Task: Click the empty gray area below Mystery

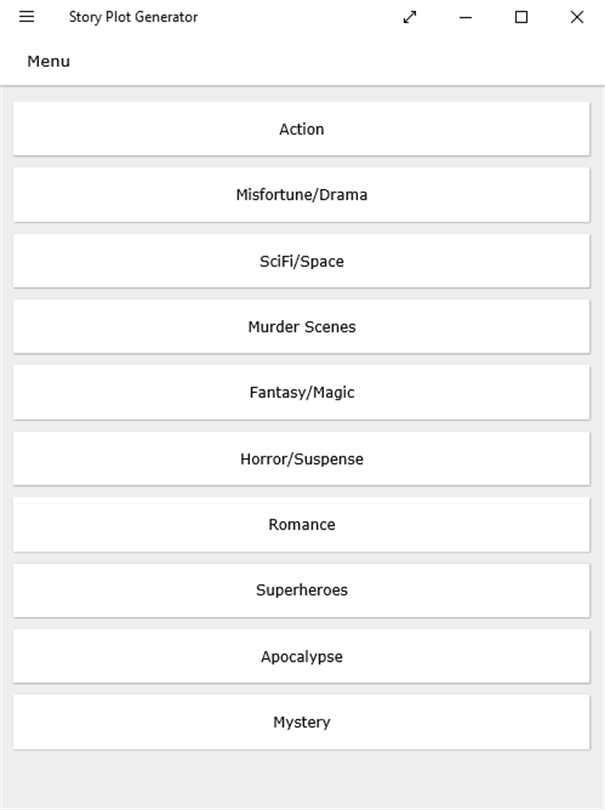Action: [x=301, y=780]
